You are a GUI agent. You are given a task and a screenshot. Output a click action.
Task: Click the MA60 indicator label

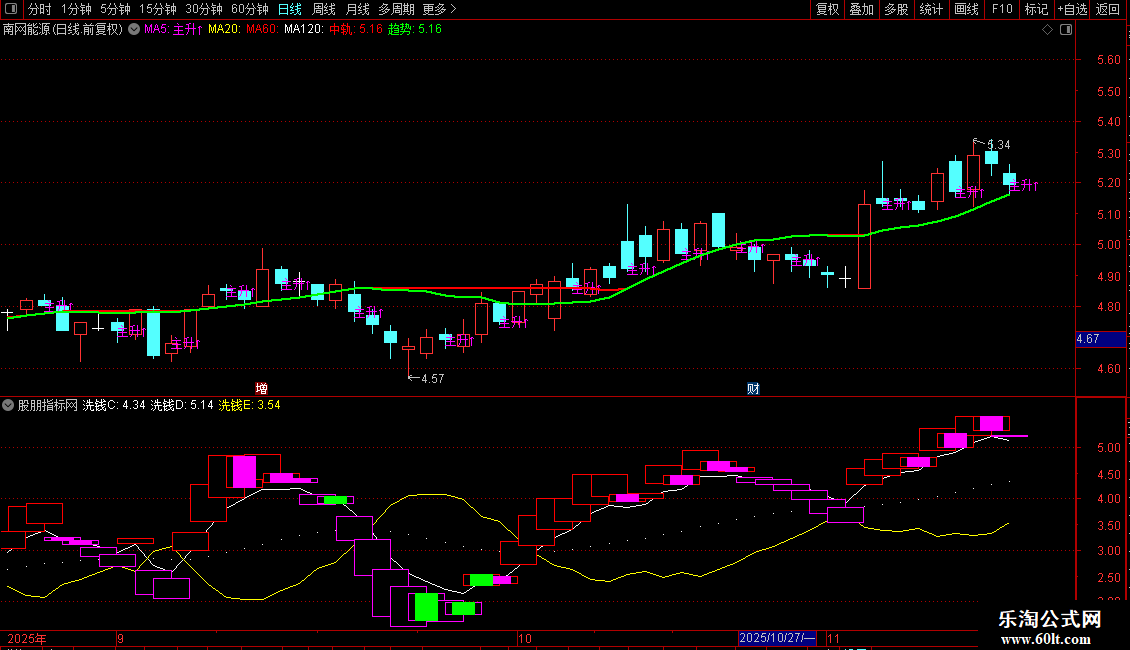point(262,30)
